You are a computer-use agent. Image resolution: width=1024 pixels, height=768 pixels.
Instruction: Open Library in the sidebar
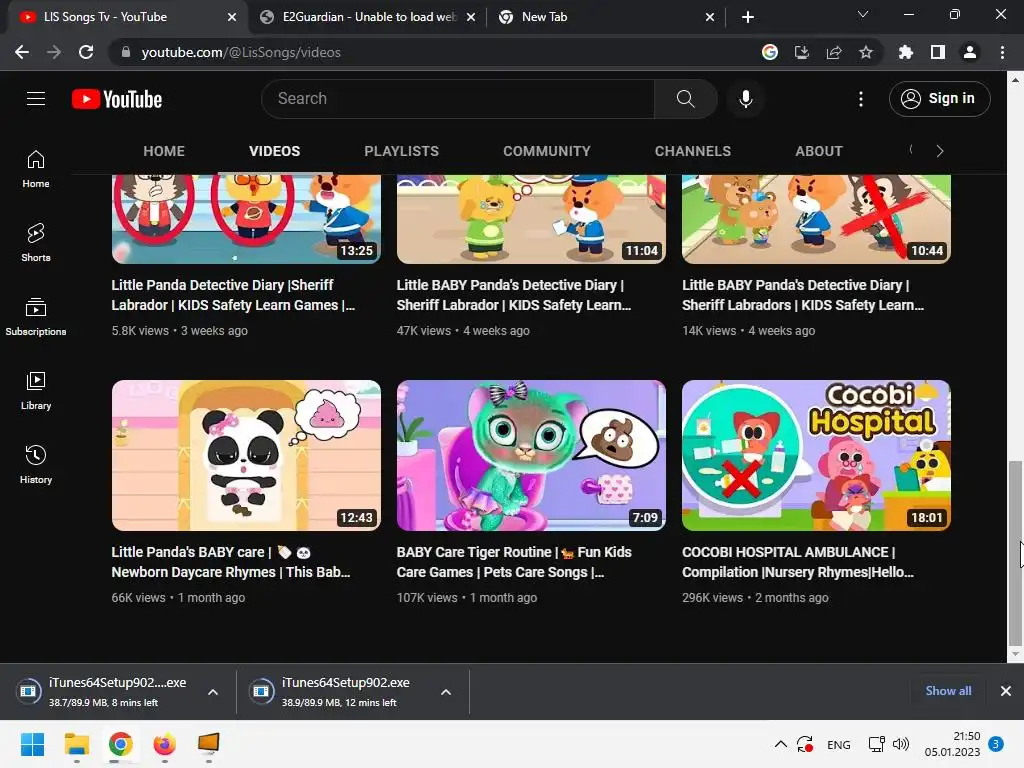click(x=36, y=391)
